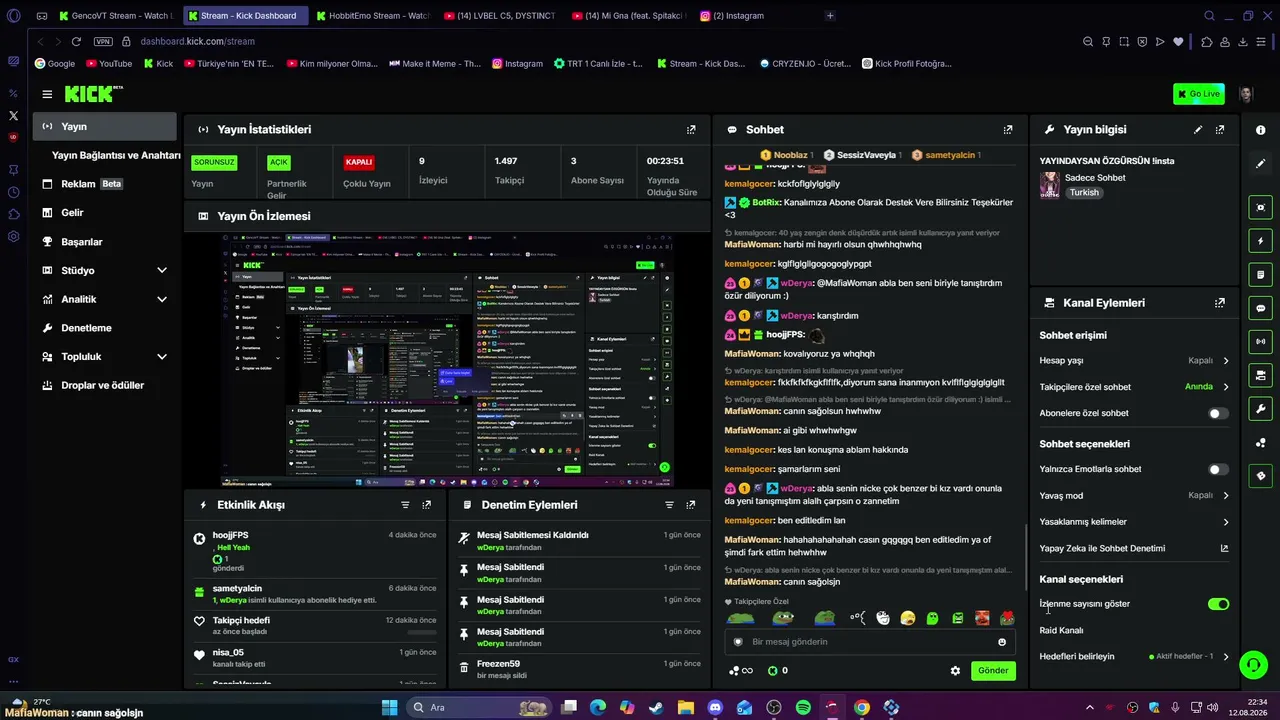
Task: Open the filter icon in Etkinlik Akışı
Action: [405, 505]
